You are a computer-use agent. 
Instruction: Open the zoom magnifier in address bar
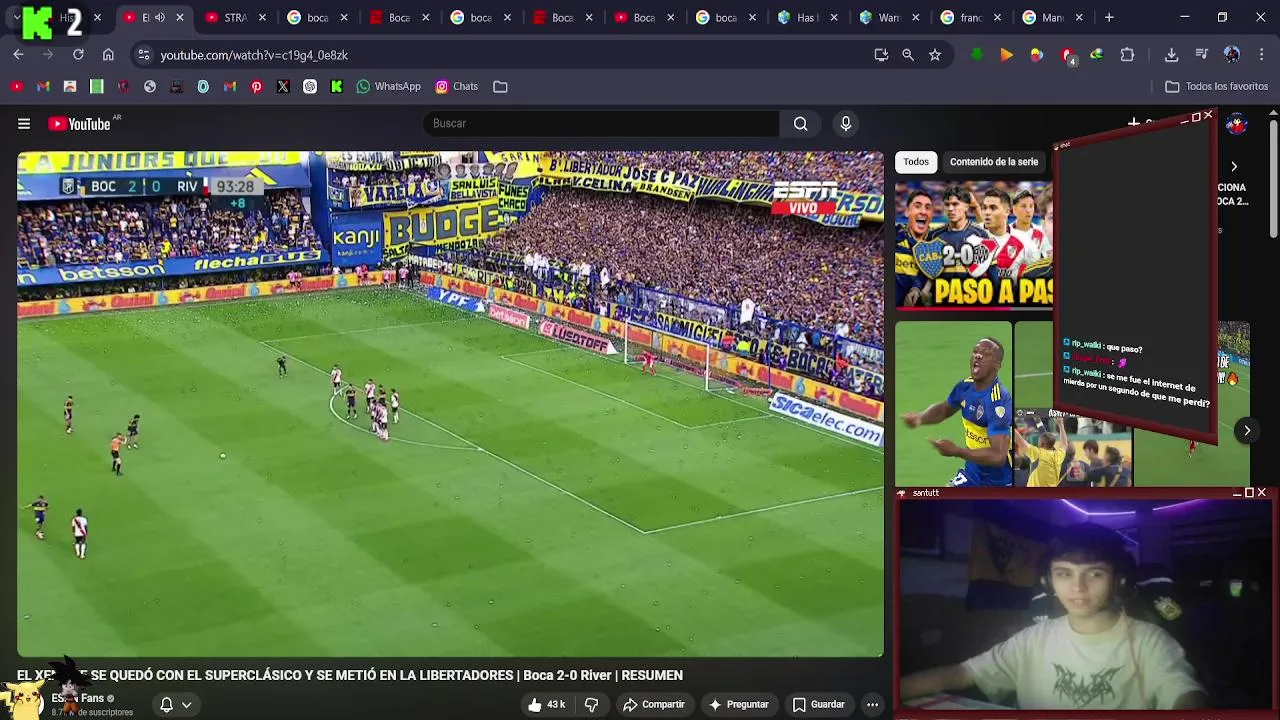click(x=908, y=55)
